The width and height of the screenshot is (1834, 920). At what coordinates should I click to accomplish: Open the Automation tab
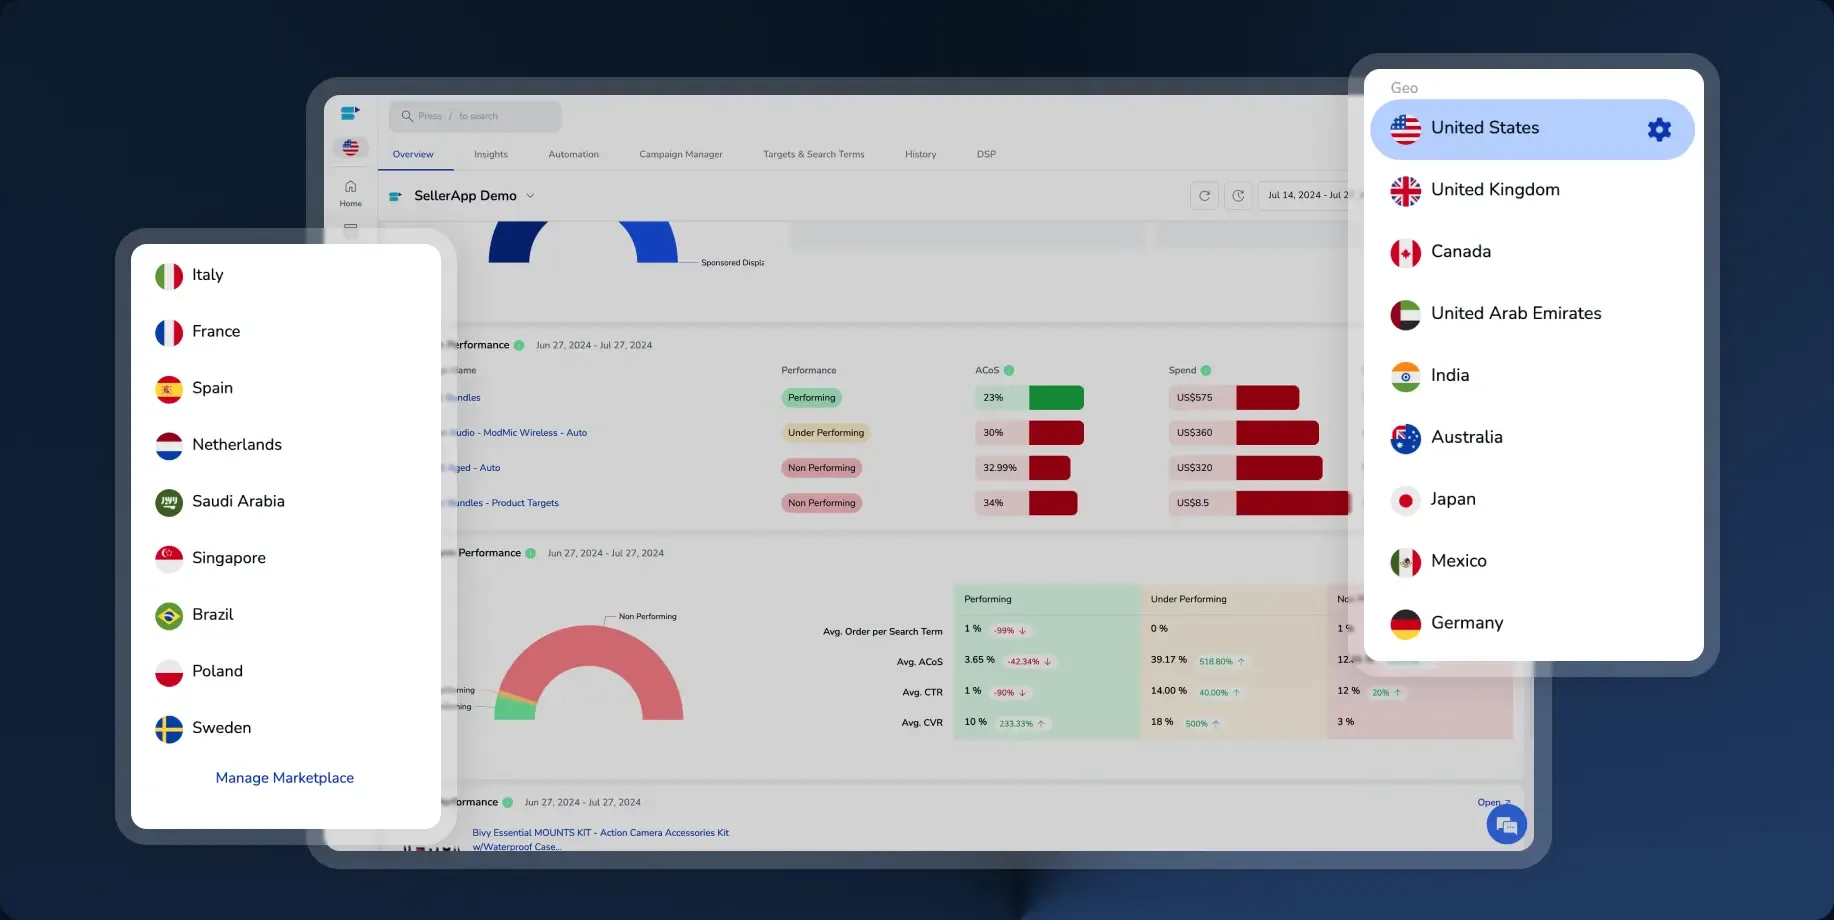(x=573, y=154)
